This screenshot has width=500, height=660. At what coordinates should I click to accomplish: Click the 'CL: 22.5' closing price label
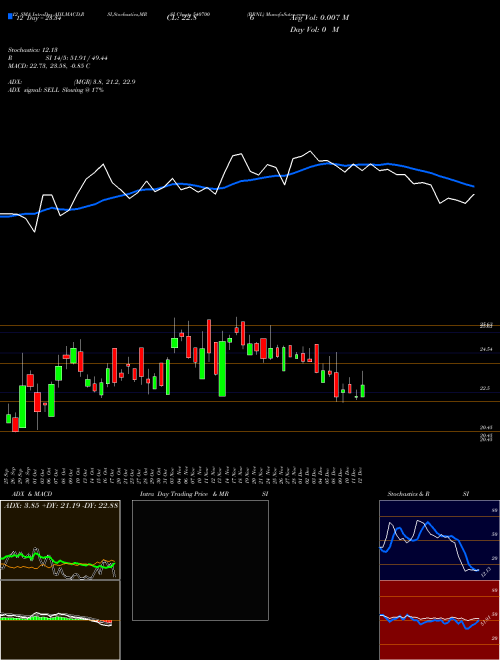point(182,17)
